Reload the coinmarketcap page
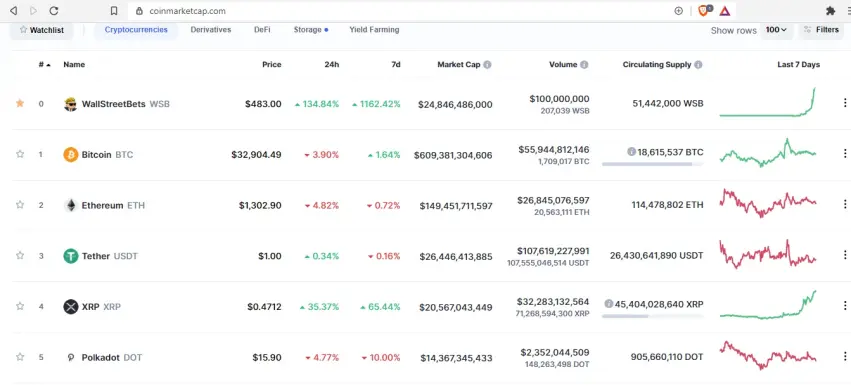The height and width of the screenshot is (386, 851). (x=54, y=11)
